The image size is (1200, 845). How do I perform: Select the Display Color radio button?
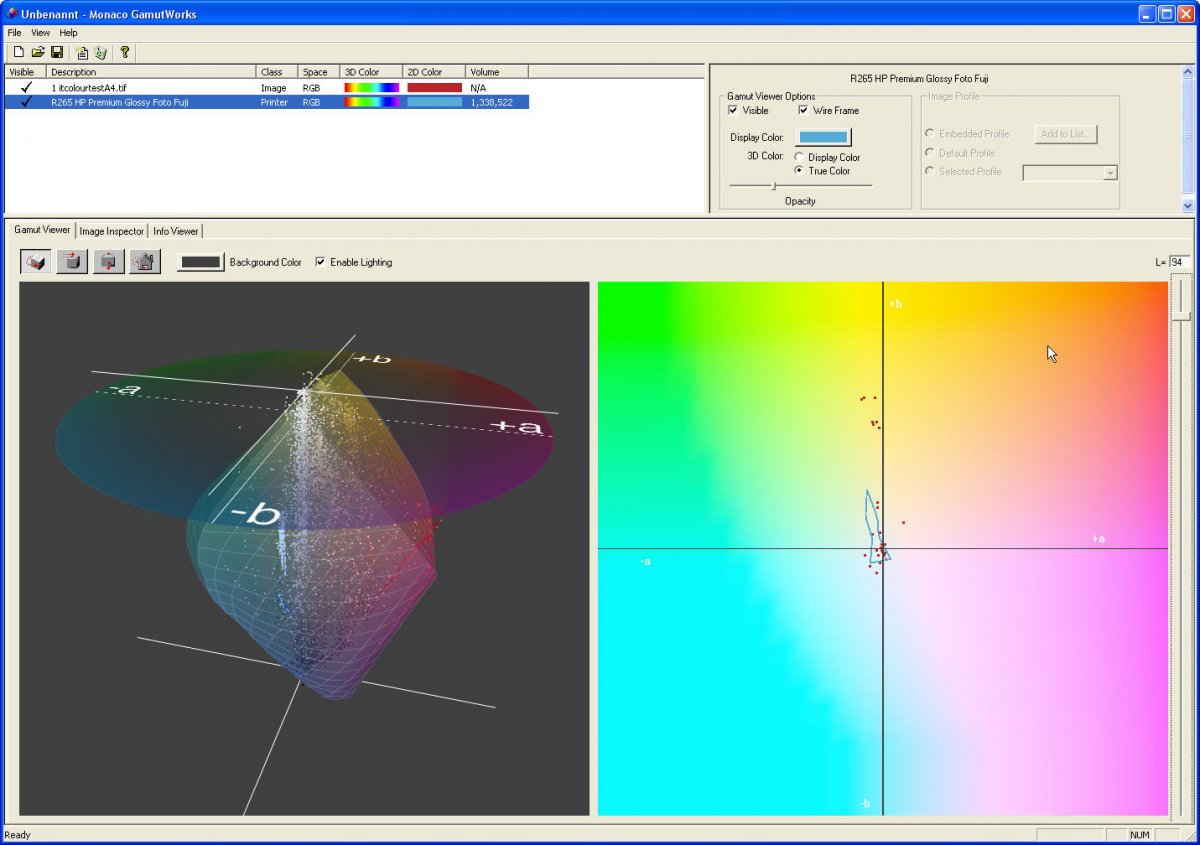799,157
